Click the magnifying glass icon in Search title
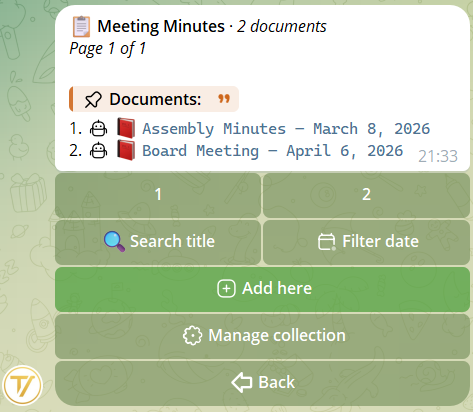473x412 pixels. (x=114, y=242)
